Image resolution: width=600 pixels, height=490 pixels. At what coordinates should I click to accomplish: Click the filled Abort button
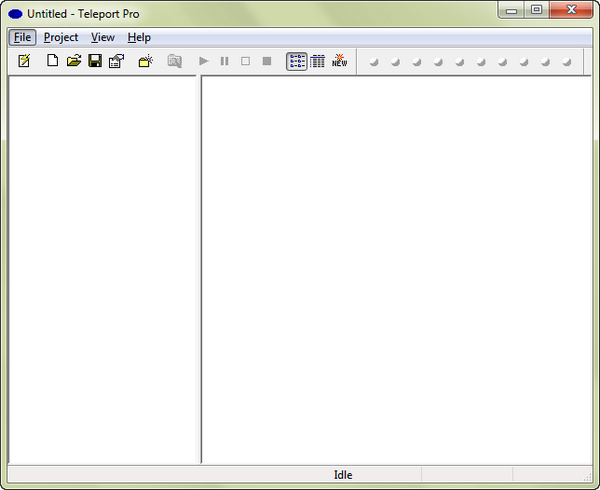[267, 61]
